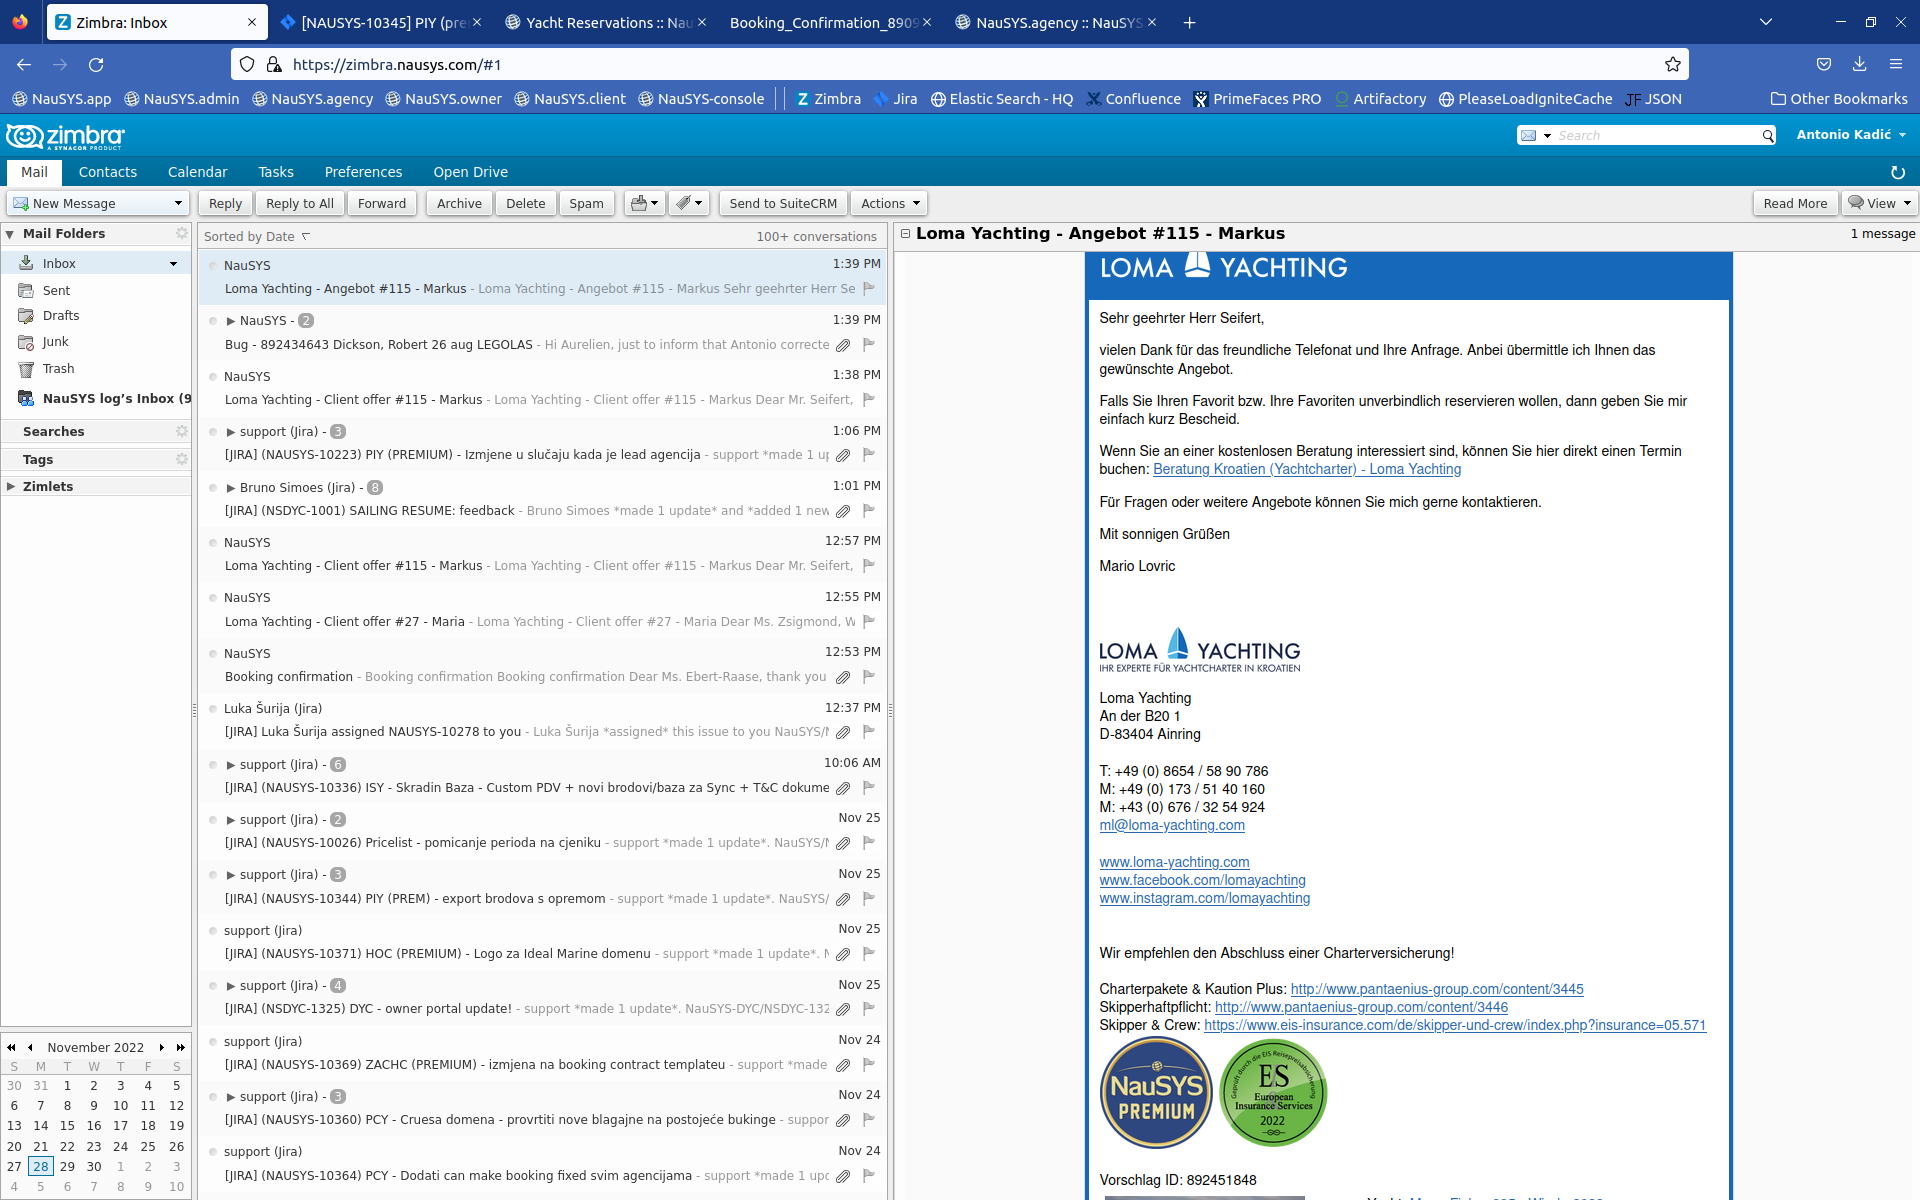Click the Read More button
This screenshot has width=1920, height=1200.
click(1795, 203)
